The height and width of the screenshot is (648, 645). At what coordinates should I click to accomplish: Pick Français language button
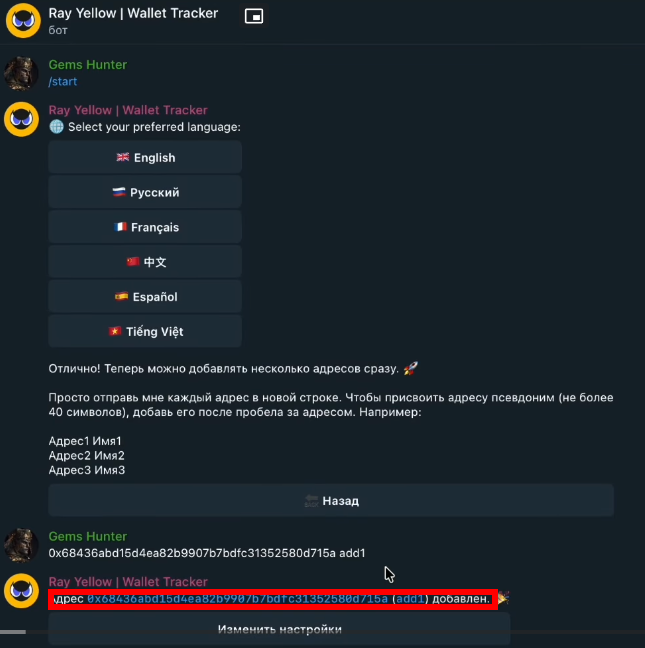tap(145, 227)
